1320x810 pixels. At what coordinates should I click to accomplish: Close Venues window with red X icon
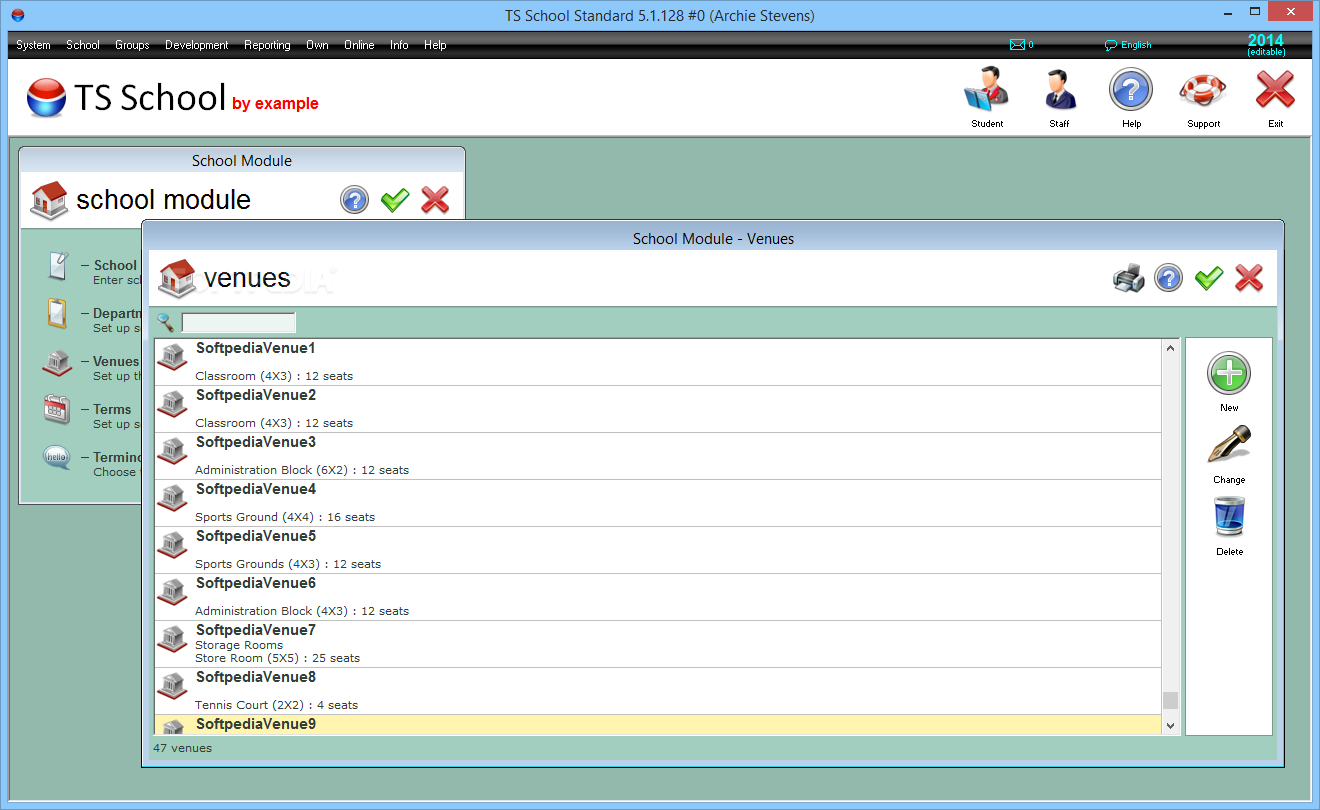[1249, 278]
